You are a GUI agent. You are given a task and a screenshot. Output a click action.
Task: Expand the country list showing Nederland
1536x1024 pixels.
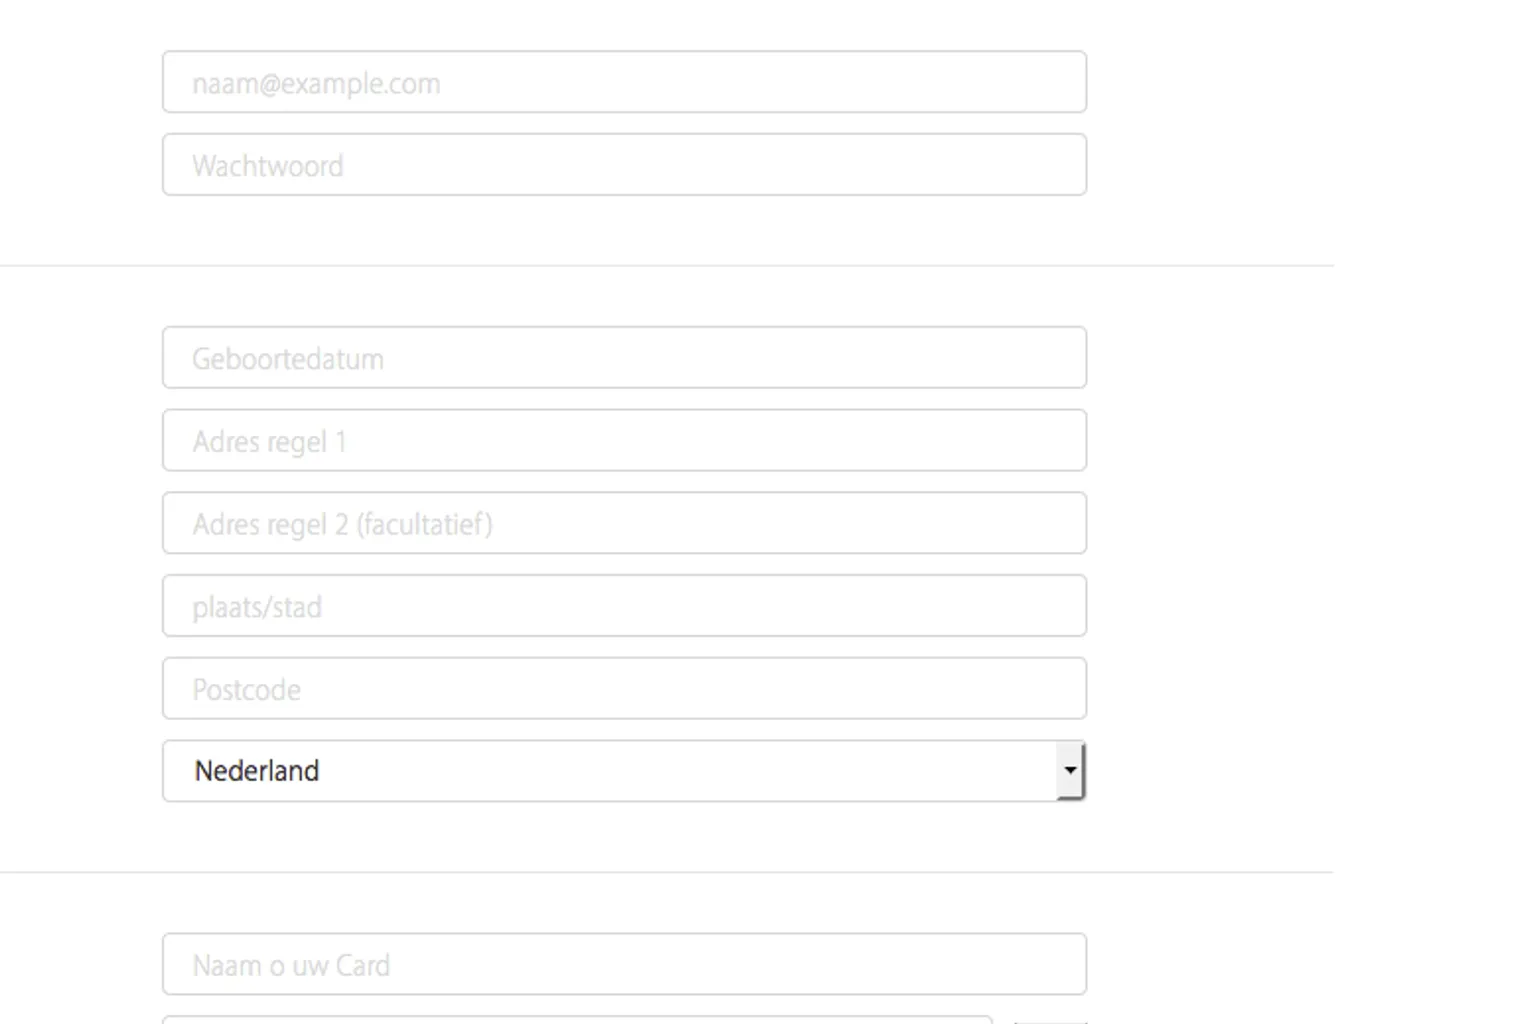point(1070,771)
